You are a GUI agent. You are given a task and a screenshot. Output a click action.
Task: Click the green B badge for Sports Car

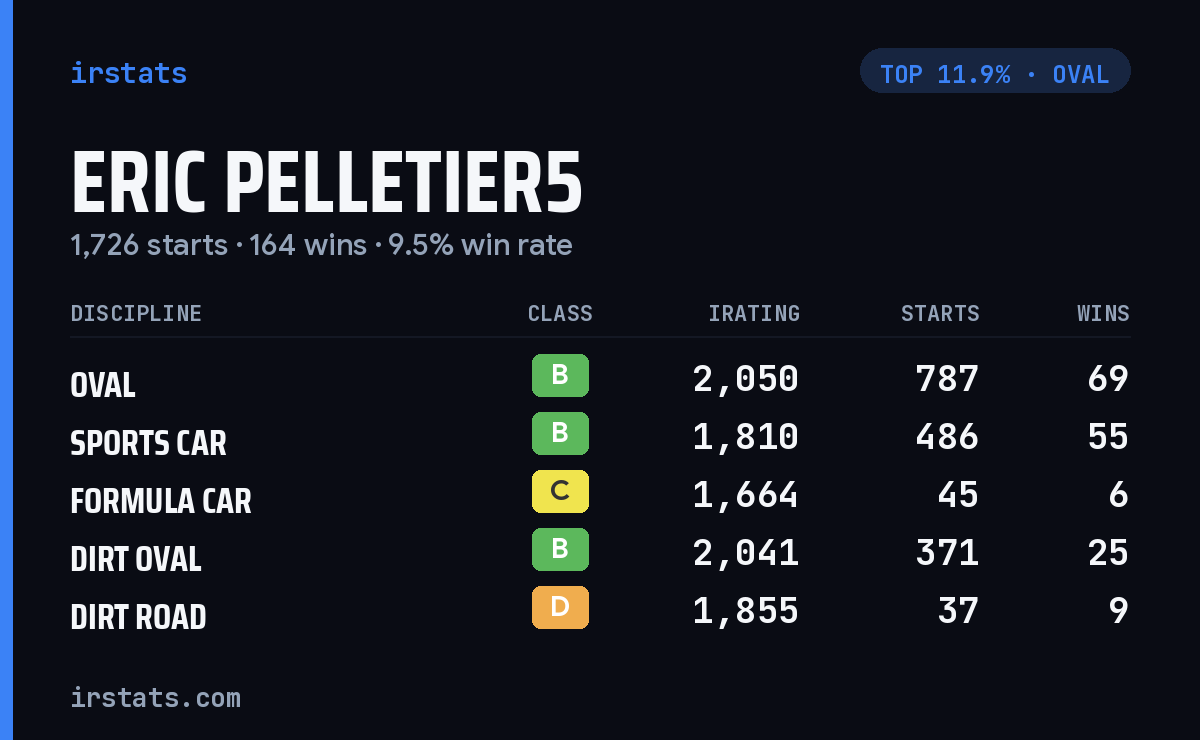click(x=560, y=434)
